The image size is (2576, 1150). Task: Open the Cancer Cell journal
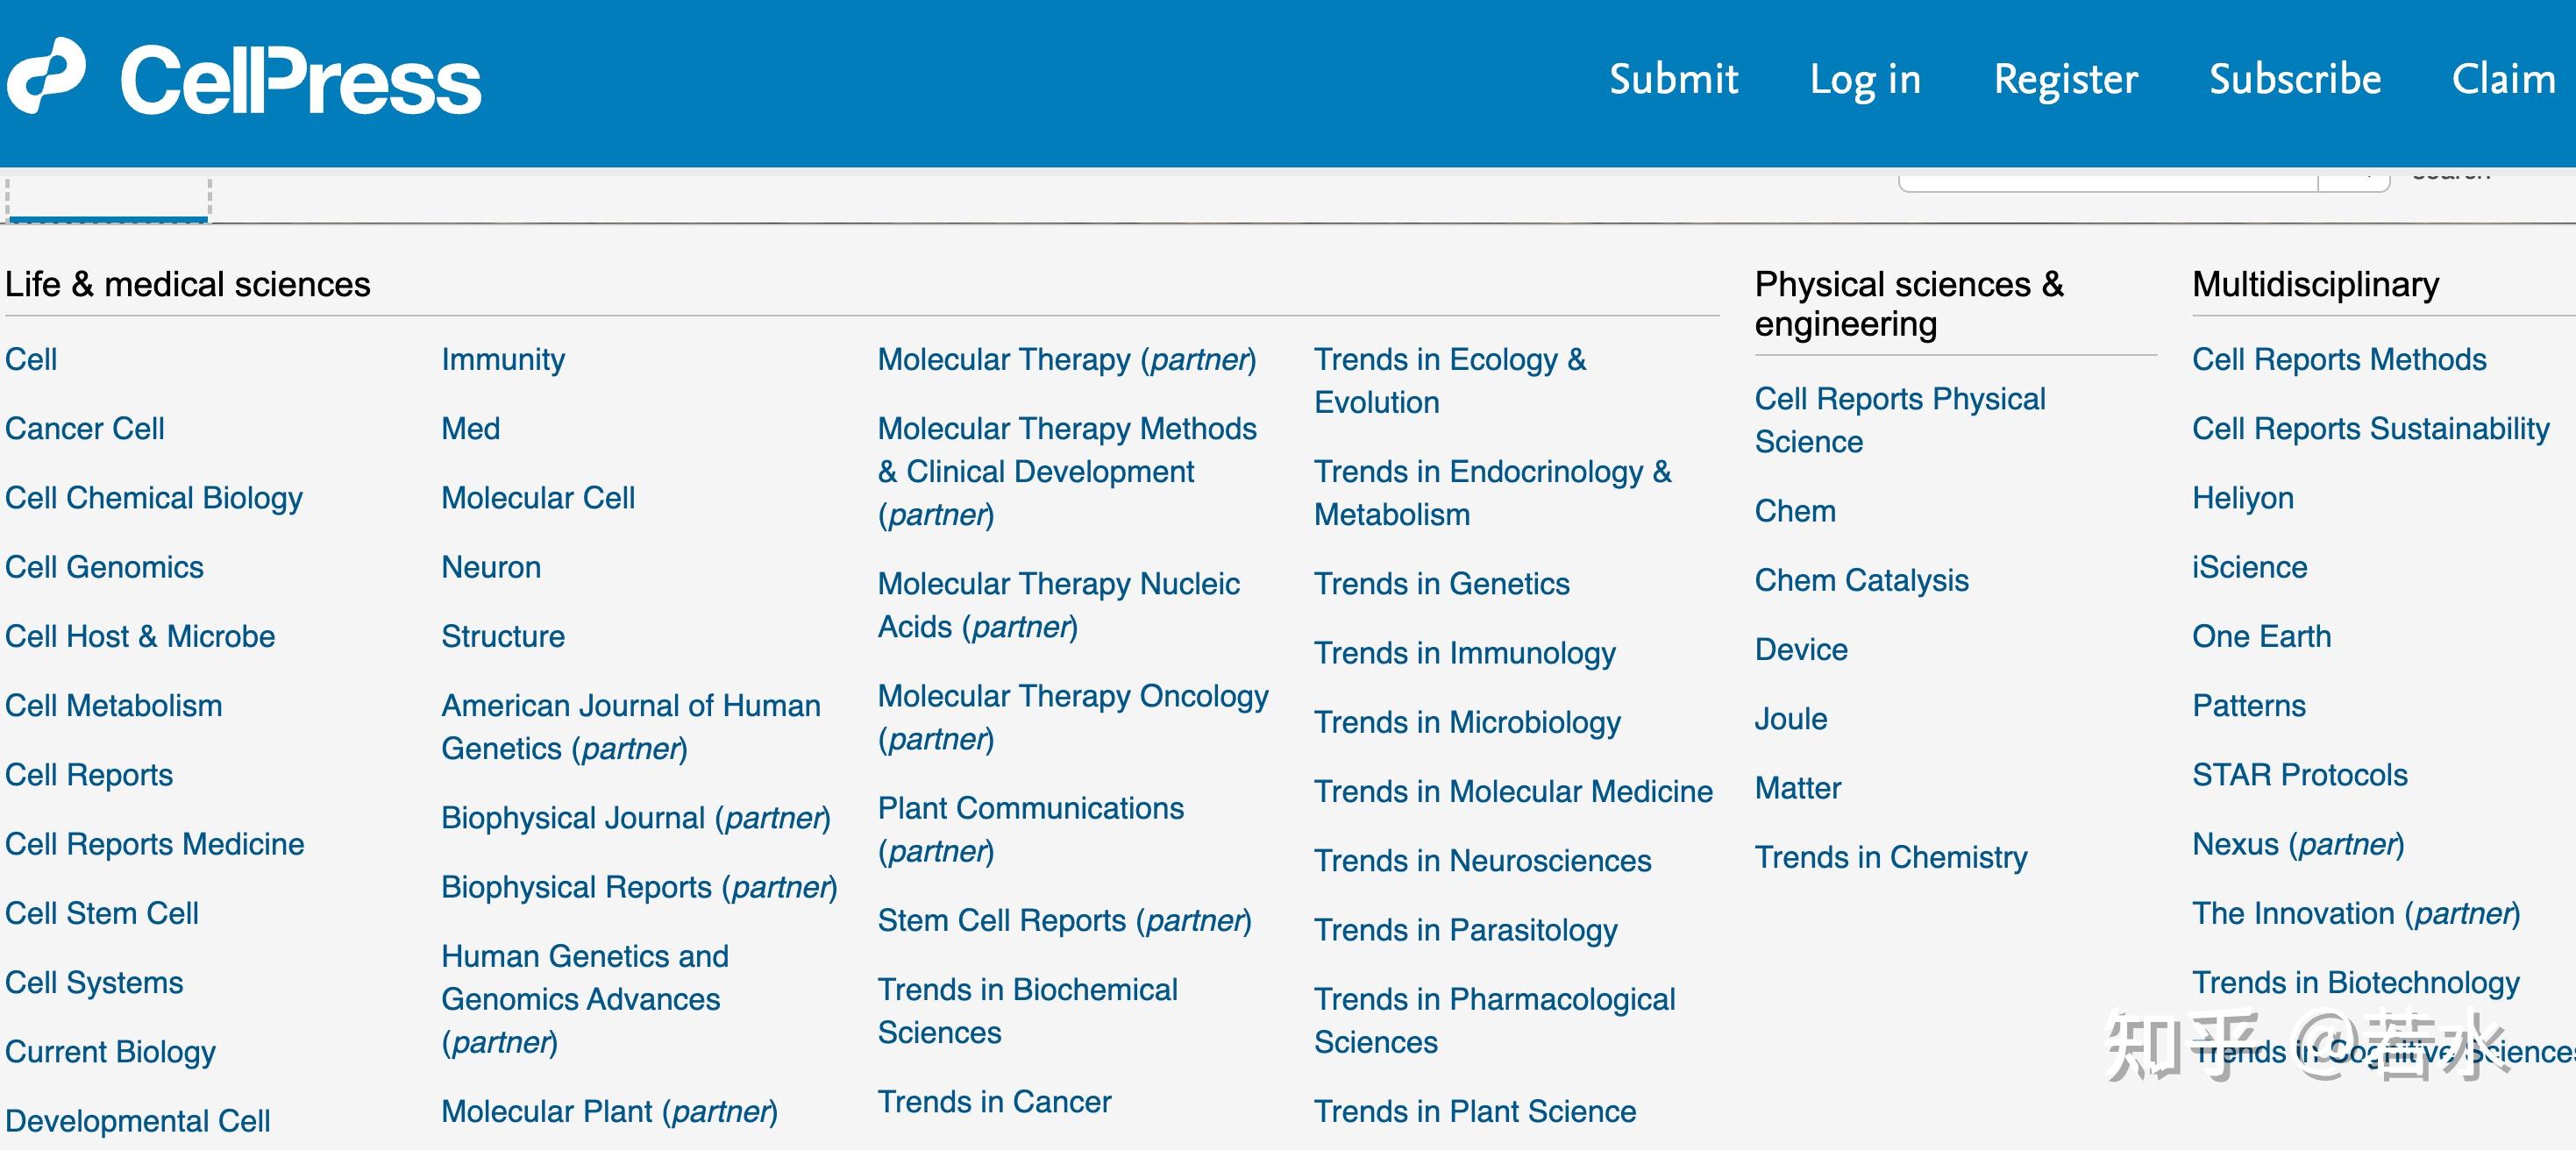tap(85, 429)
